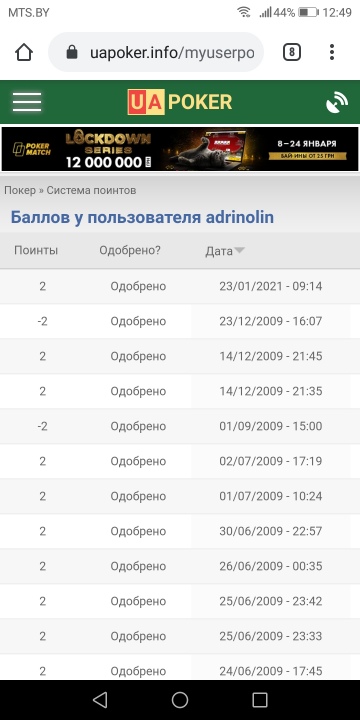Sort table by Поинты column header

36,251
